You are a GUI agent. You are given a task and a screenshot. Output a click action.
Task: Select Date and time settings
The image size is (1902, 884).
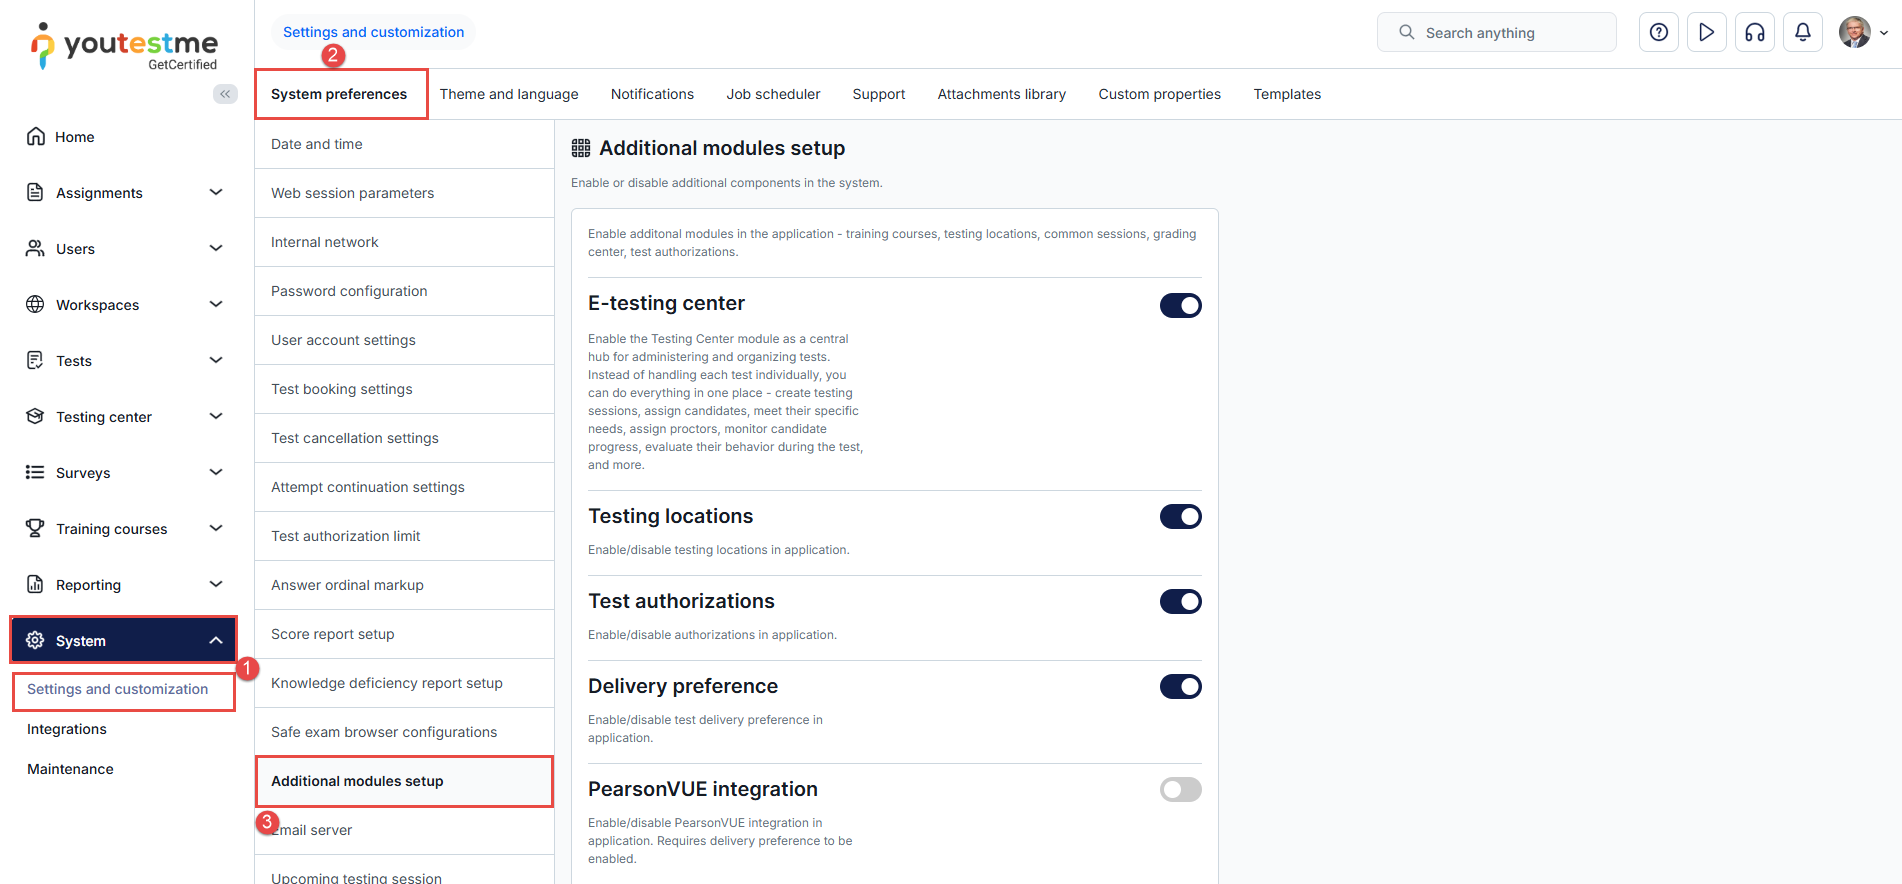(405, 144)
